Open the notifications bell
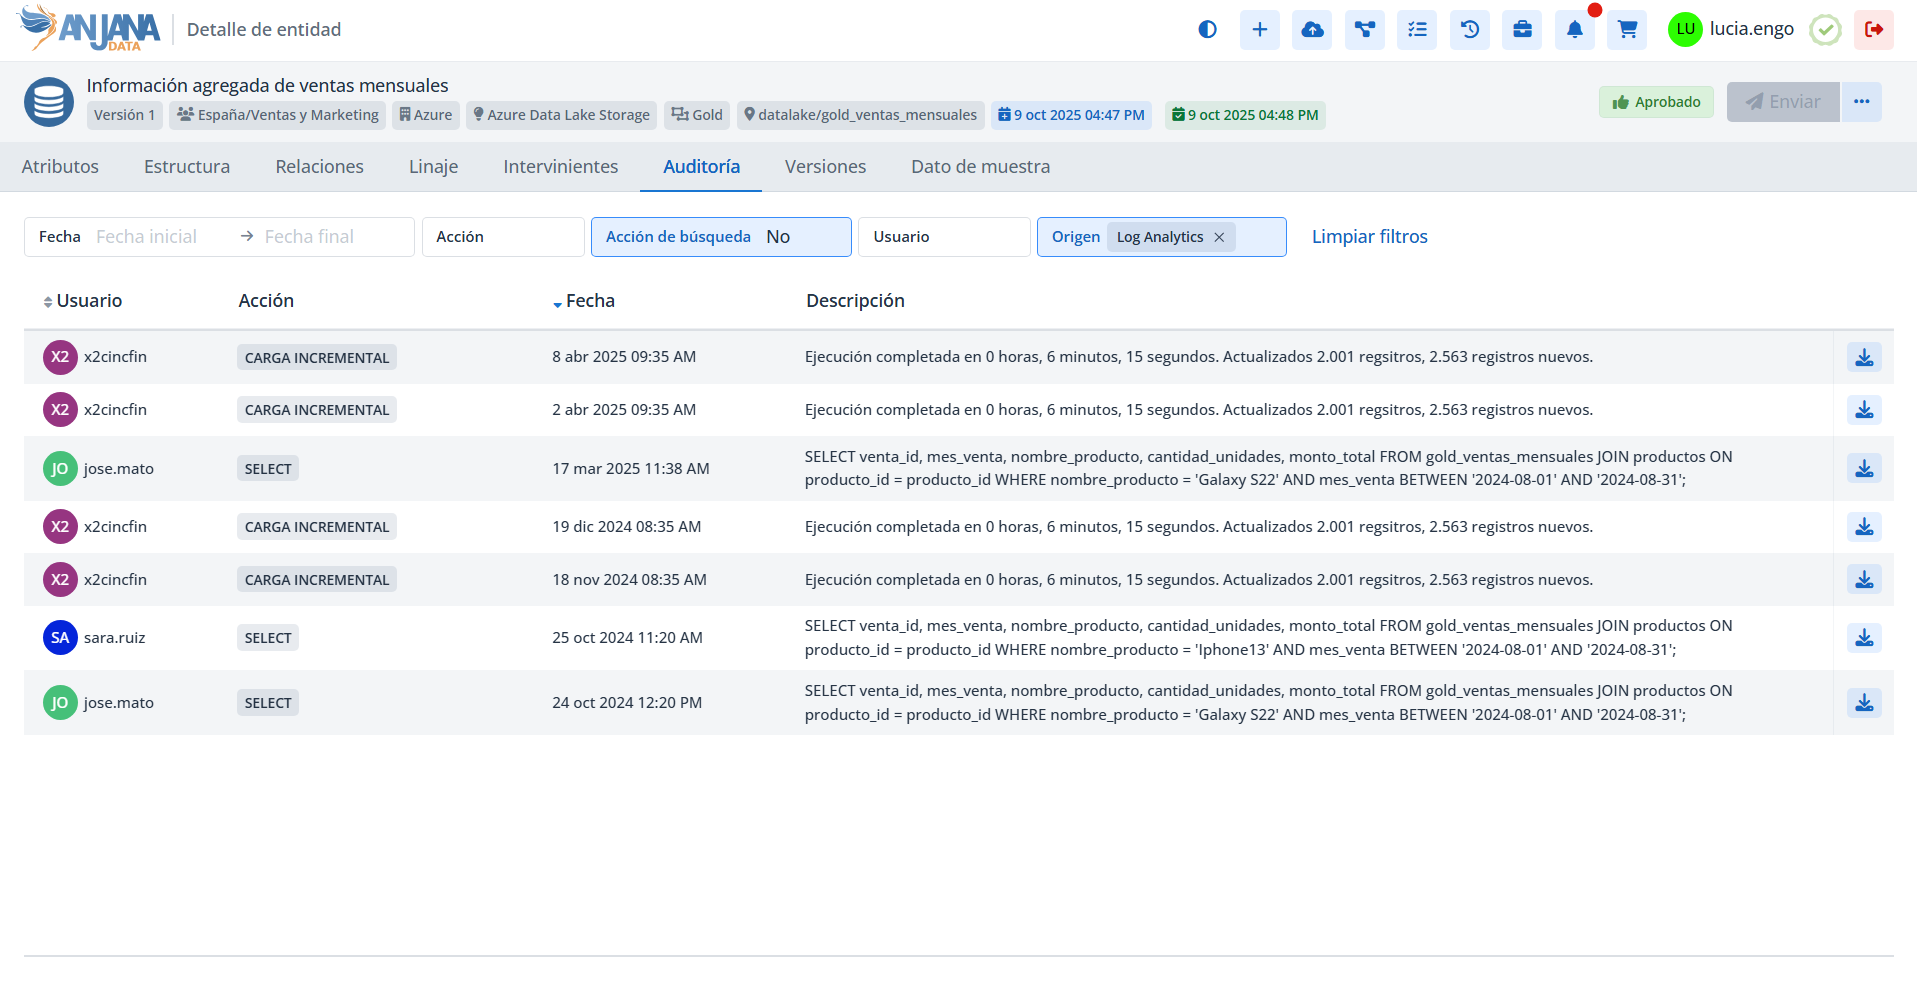Image resolution: width=1917 pixels, height=983 pixels. pyautogui.click(x=1574, y=30)
